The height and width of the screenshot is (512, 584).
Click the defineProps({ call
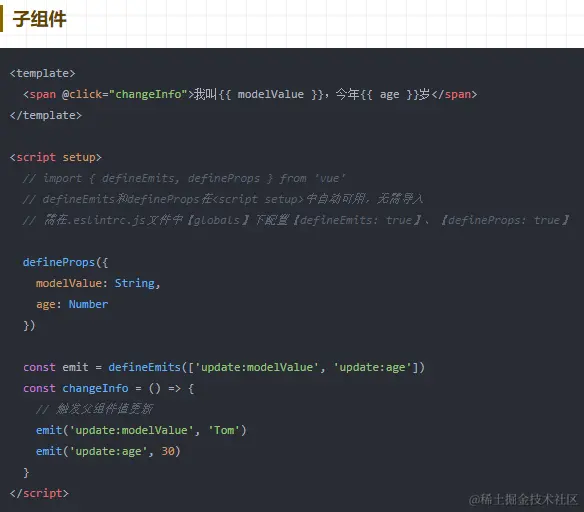(x=65, y=262)
